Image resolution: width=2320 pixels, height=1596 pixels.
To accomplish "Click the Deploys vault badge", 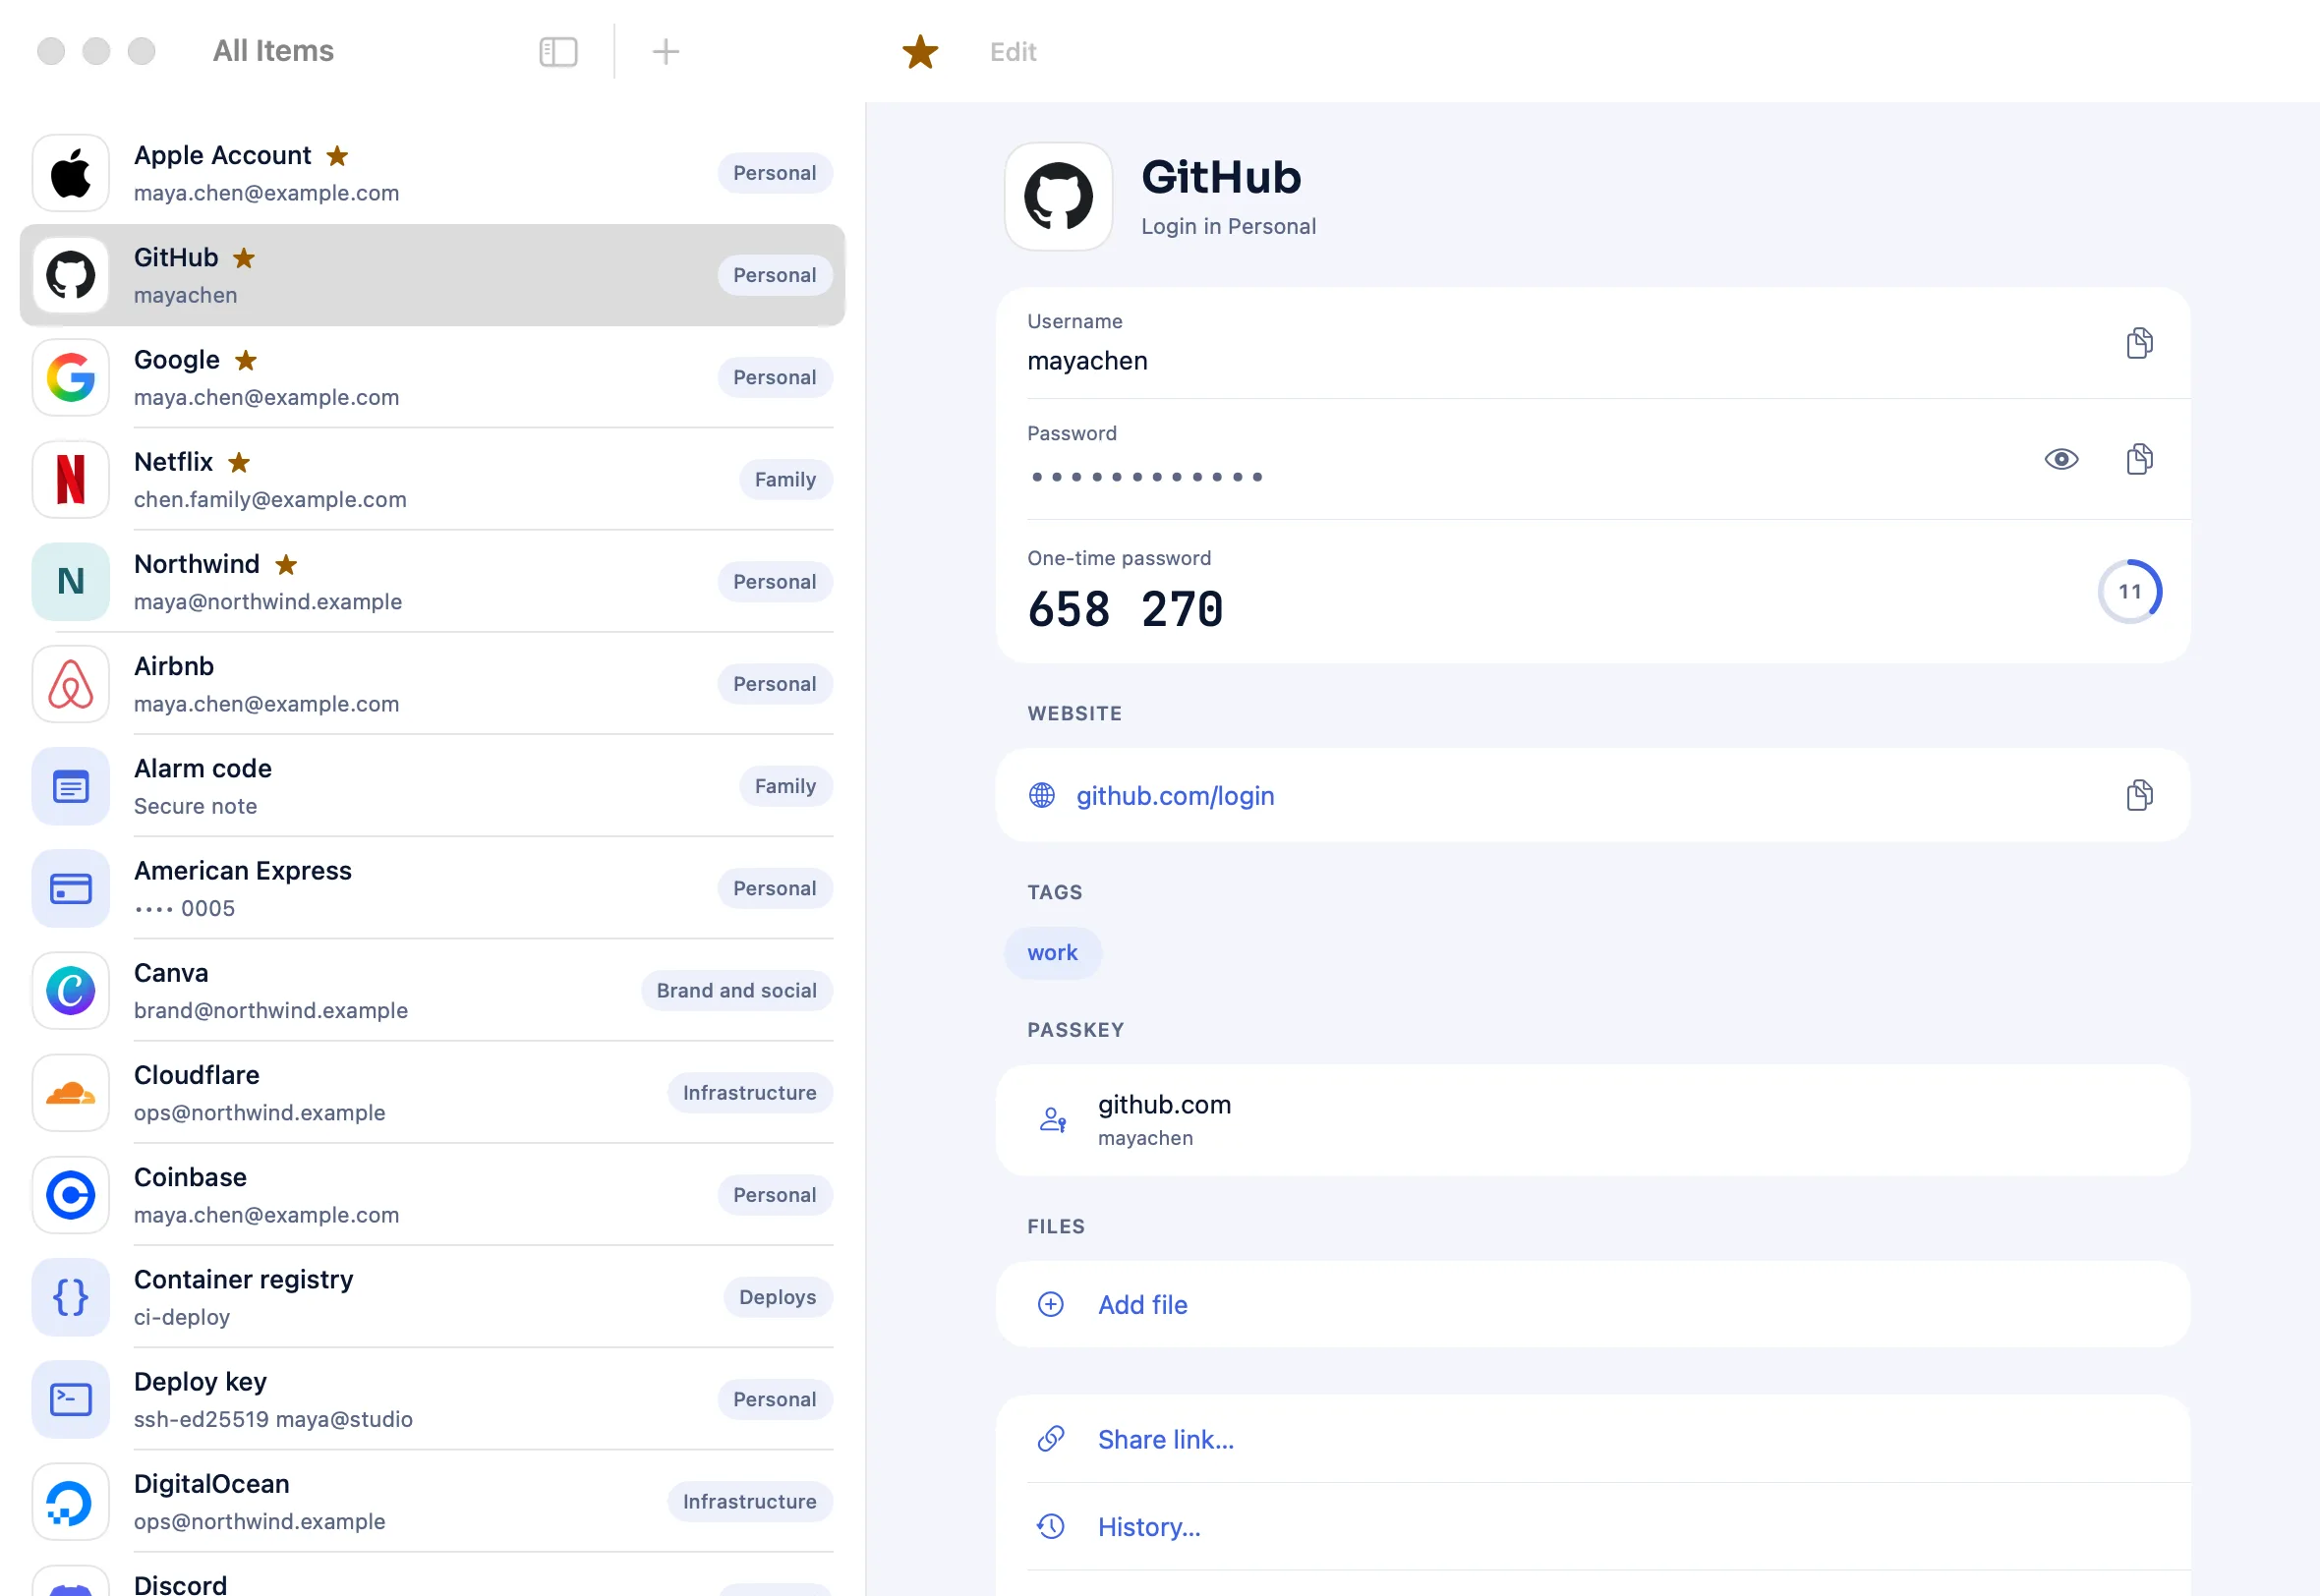I will tap(777, 1297).
